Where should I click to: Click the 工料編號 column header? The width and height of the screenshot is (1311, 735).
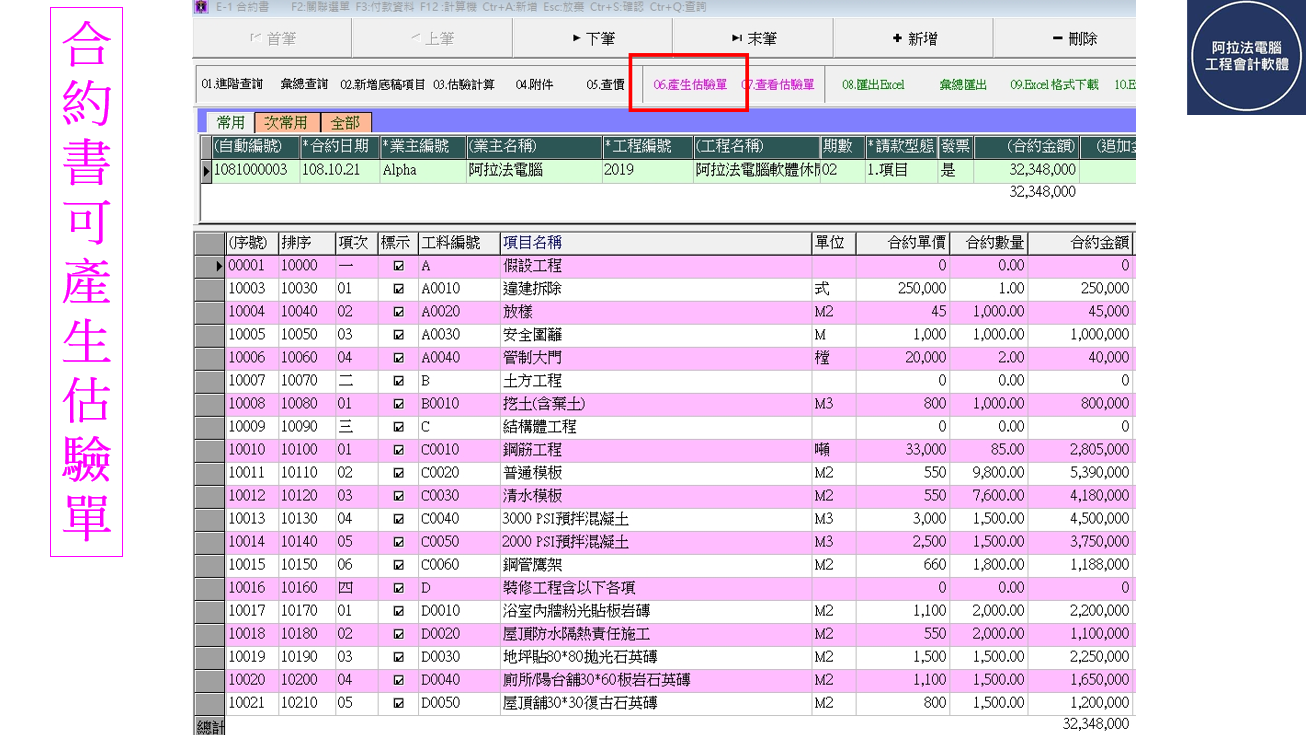click(x=458, y=243)
